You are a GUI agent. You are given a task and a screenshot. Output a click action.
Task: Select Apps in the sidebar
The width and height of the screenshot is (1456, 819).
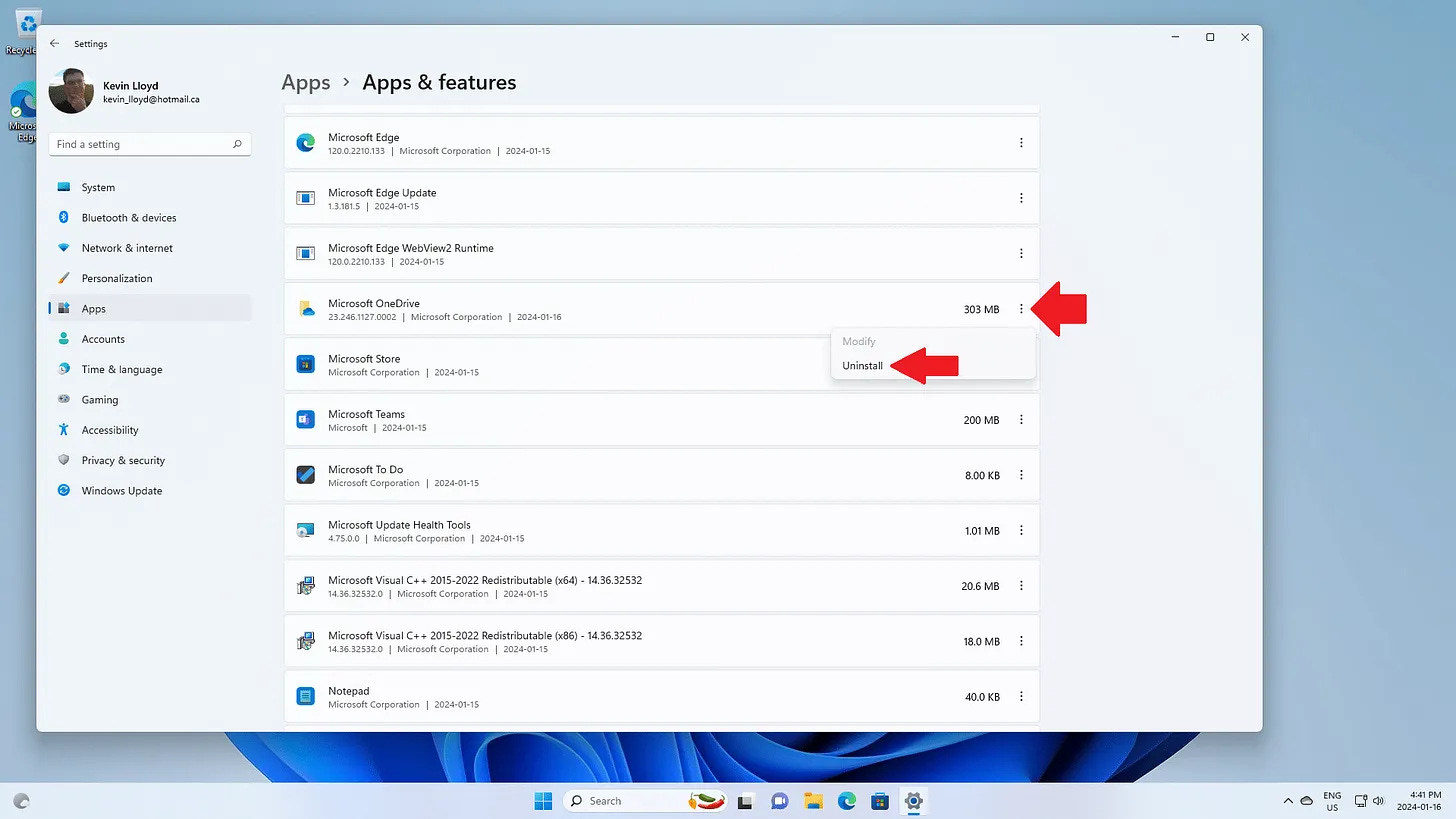150,309
